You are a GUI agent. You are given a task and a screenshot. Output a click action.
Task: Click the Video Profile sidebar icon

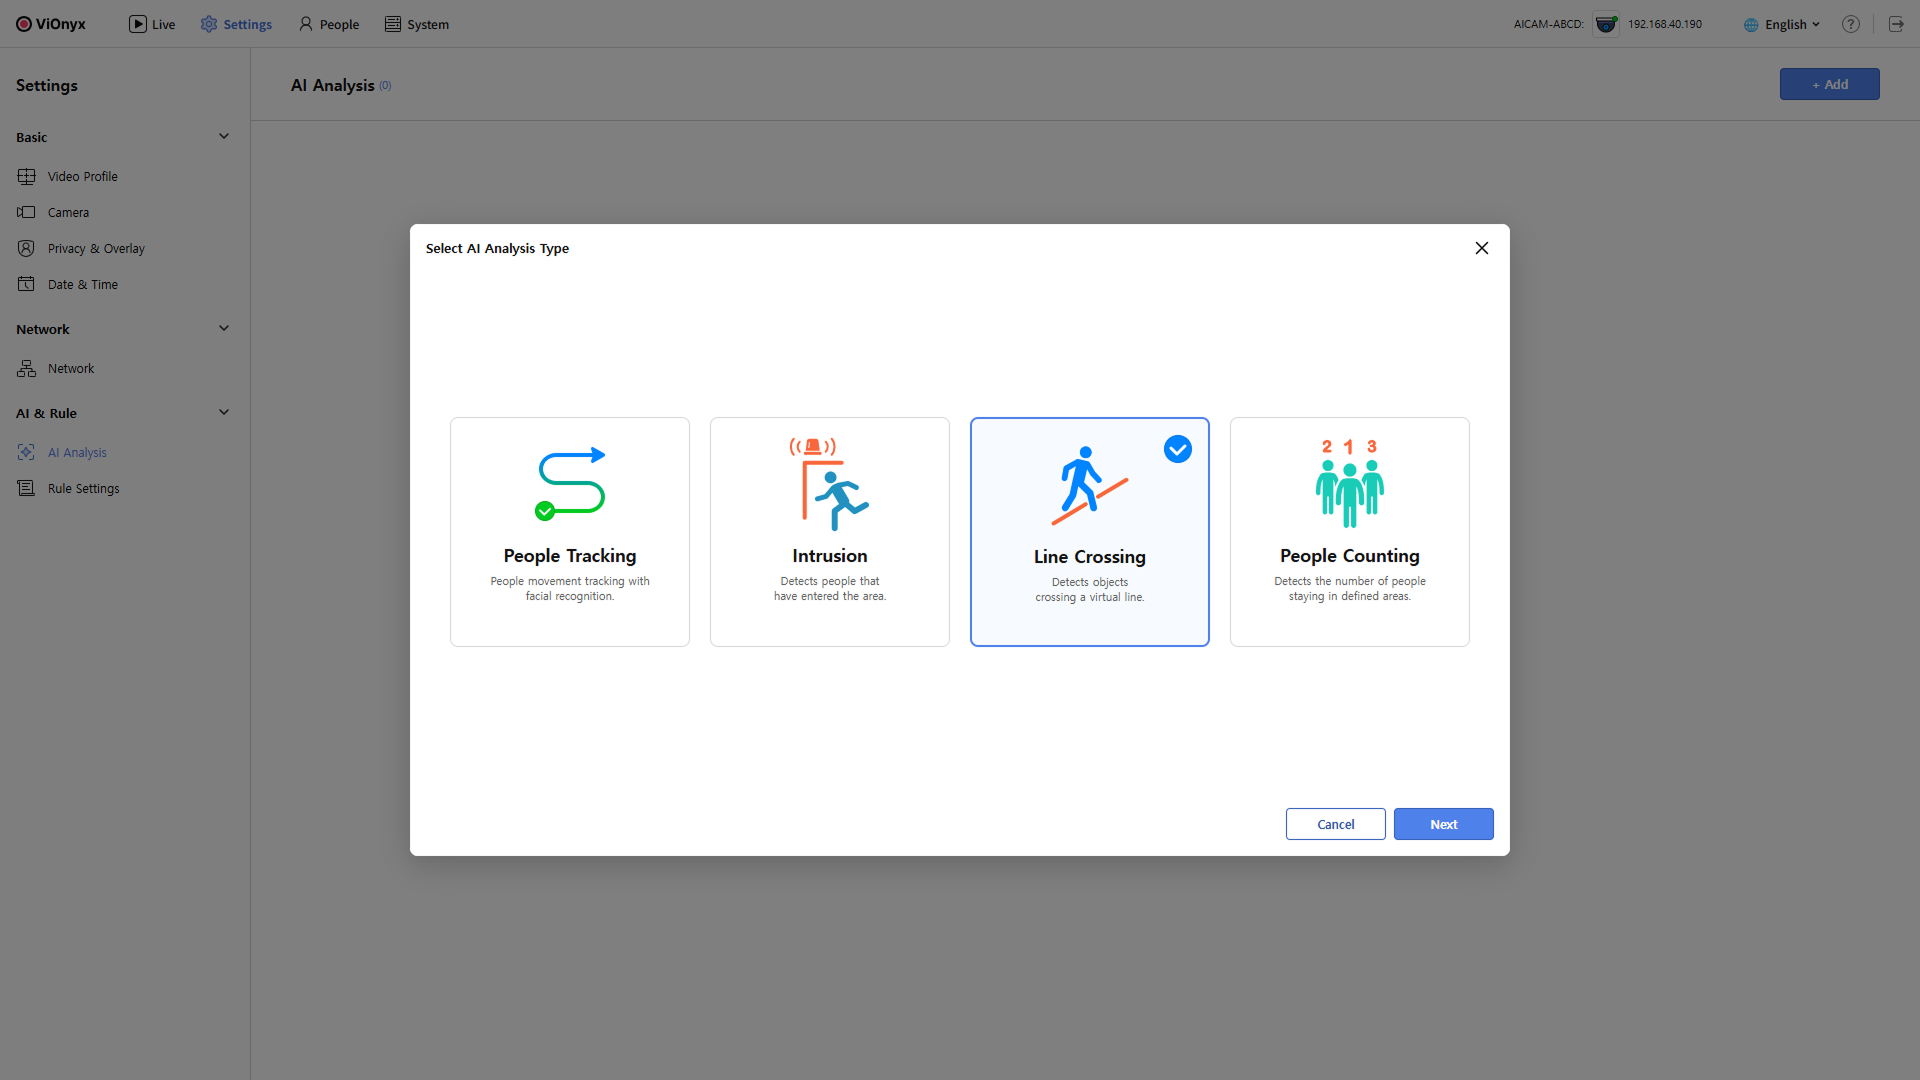[x=26, y=176]
